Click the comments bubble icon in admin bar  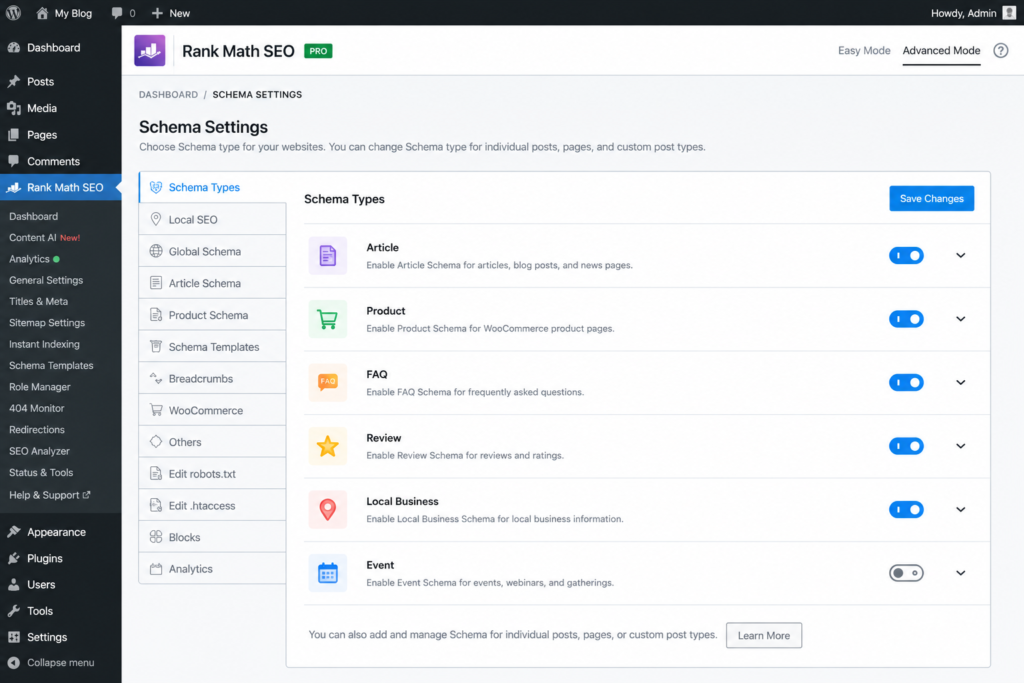coord(117,13)
